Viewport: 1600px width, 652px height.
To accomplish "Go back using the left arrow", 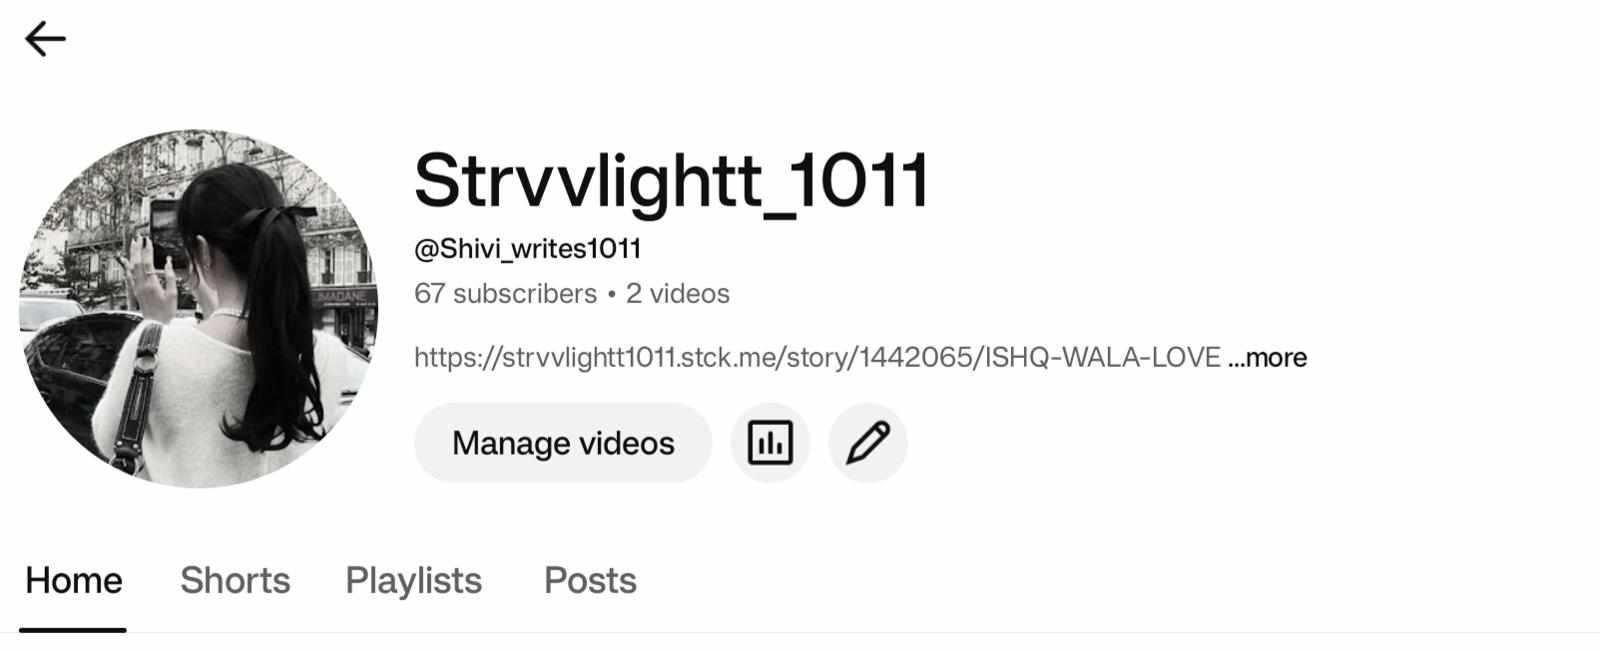I will pyautogui.click(x=45, y=40).
